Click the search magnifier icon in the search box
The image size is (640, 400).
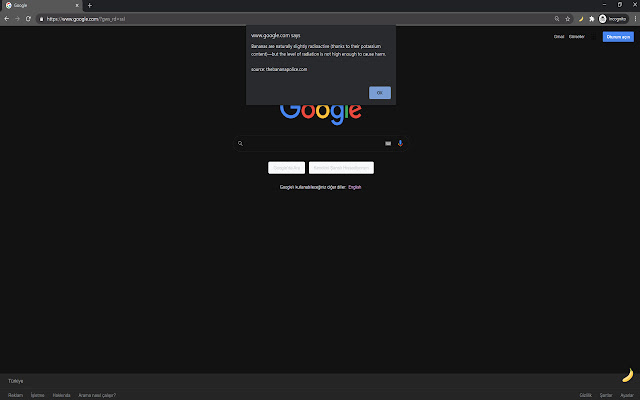(x=240, y=143)
